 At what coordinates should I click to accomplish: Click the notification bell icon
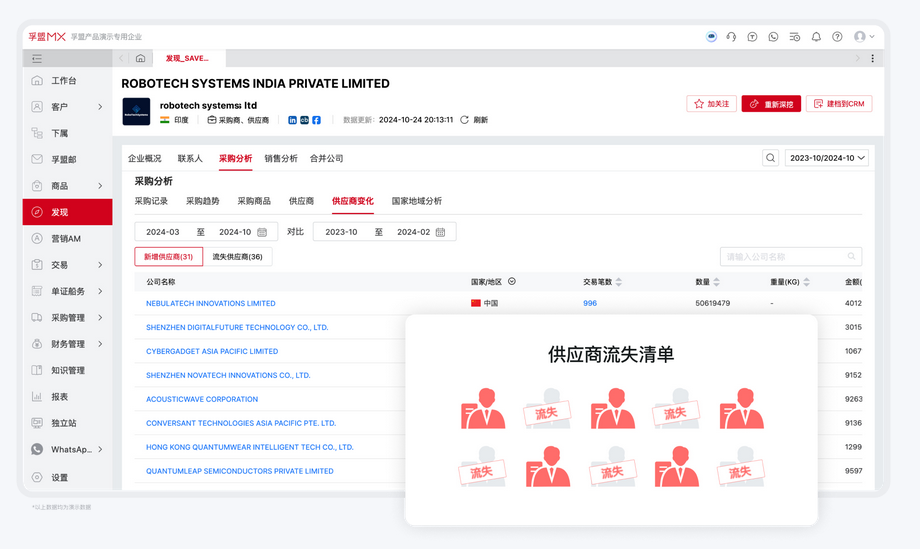coord(816,37)
